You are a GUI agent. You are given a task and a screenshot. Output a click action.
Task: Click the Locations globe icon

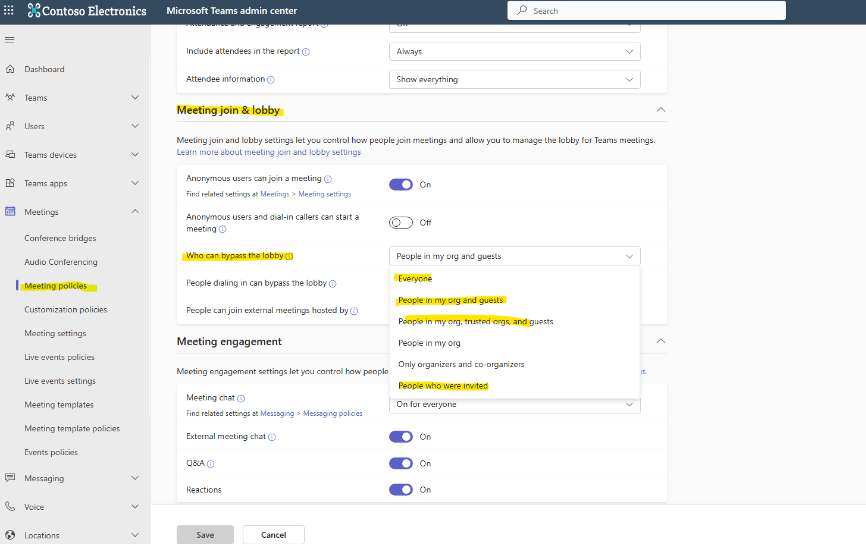[x=10, y=535]
